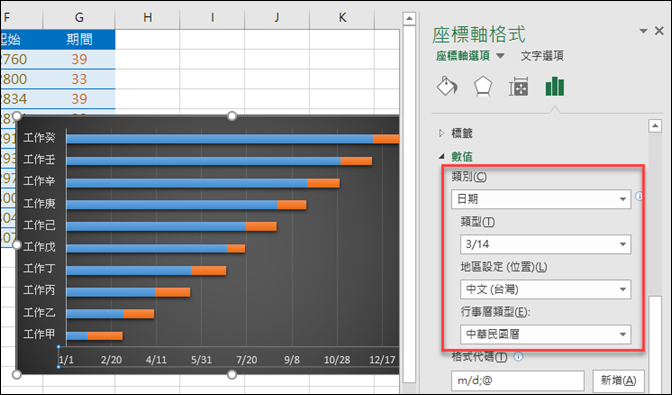Click the pane scrollbar up arrow
The width and height of the screenshot is (672, 395).
point(655,126)
